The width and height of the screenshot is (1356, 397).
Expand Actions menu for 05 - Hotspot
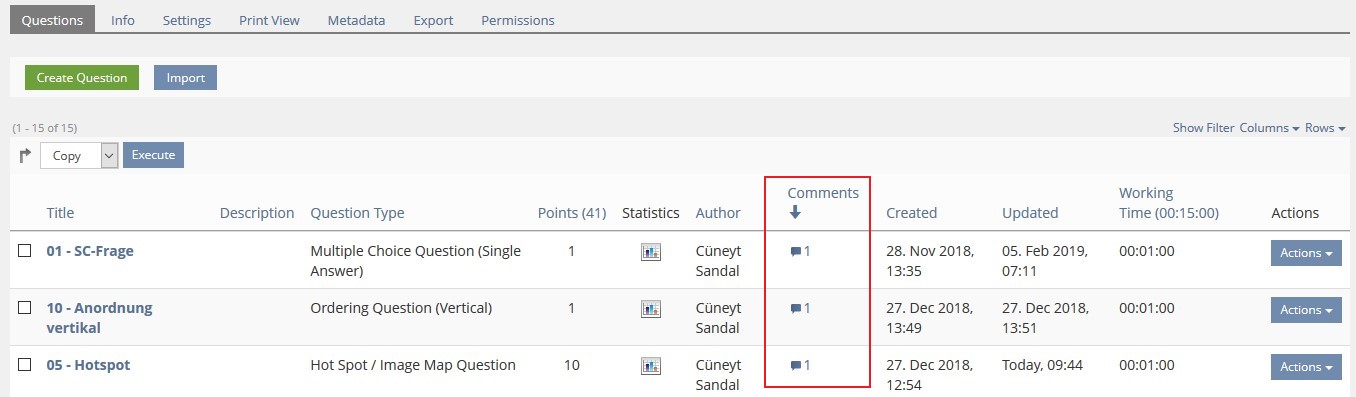(x=1306, y=367)
